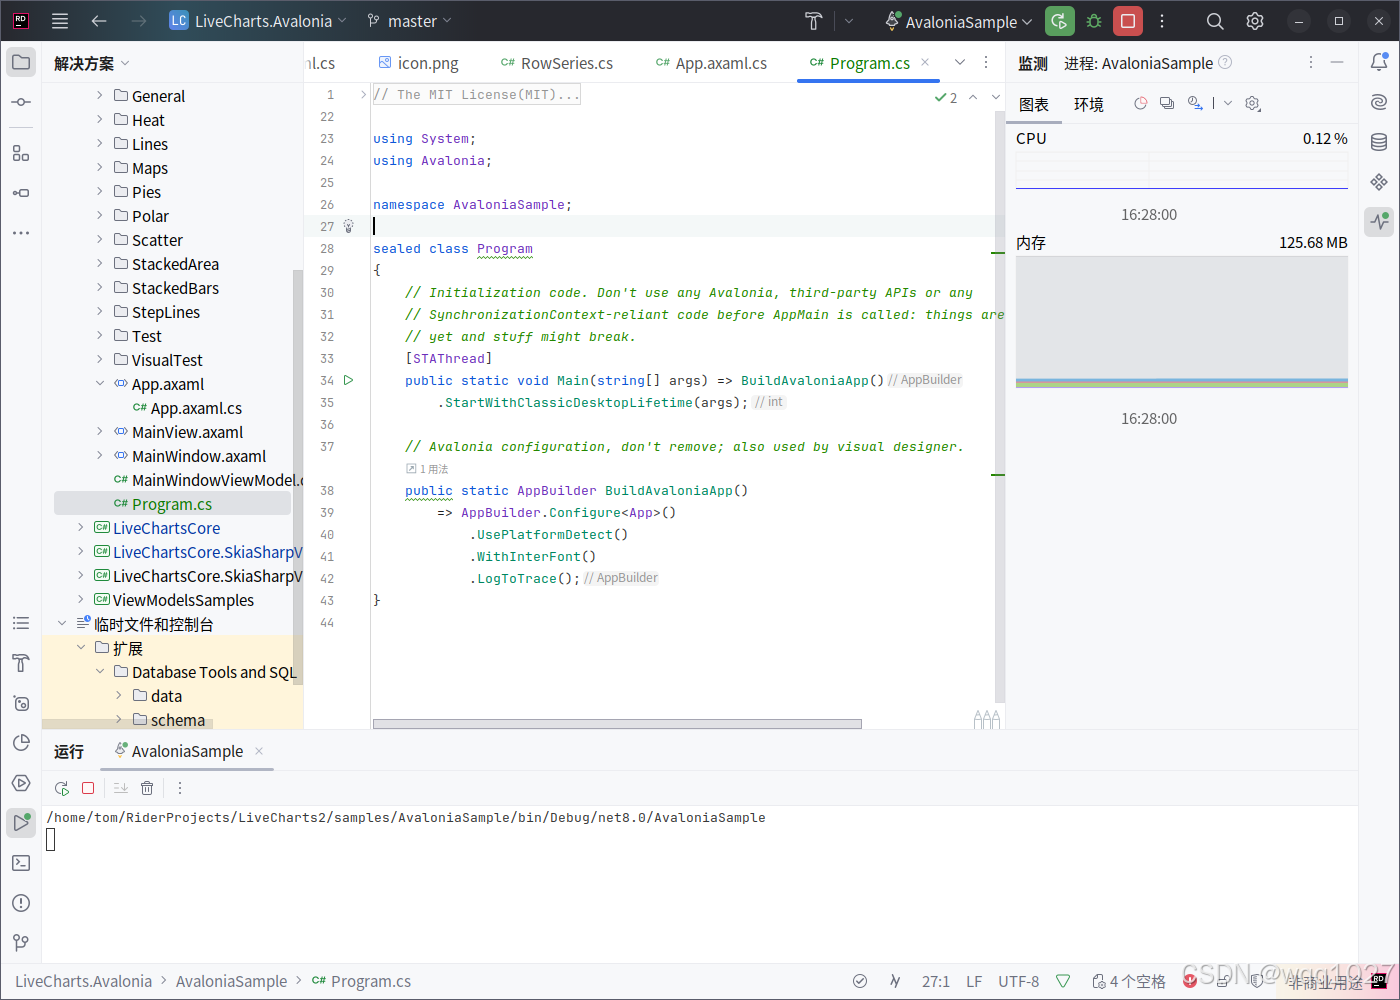Rerun AvaloniaSample with the green toolbar button
1400x1000 pixels.
(1059, 21)
